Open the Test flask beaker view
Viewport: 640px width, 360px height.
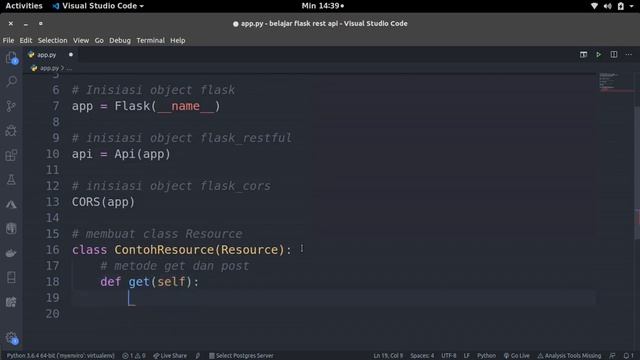(11, 180)
